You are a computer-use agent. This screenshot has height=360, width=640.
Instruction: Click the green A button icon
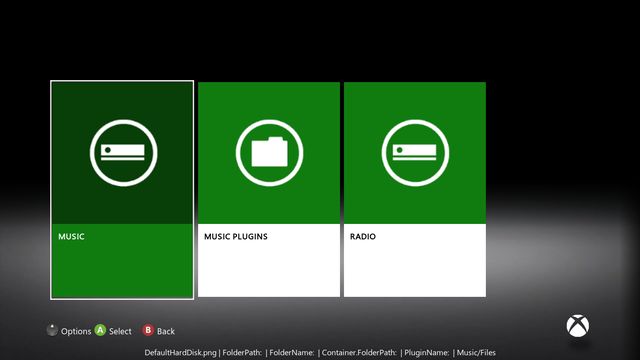click(x=100, y=330)
